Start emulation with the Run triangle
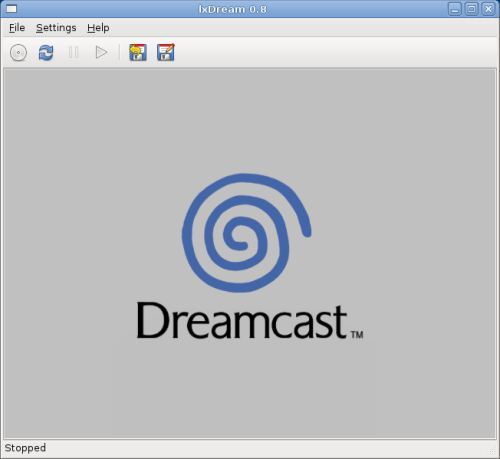500x459 pixels. (x=101, y=53)
